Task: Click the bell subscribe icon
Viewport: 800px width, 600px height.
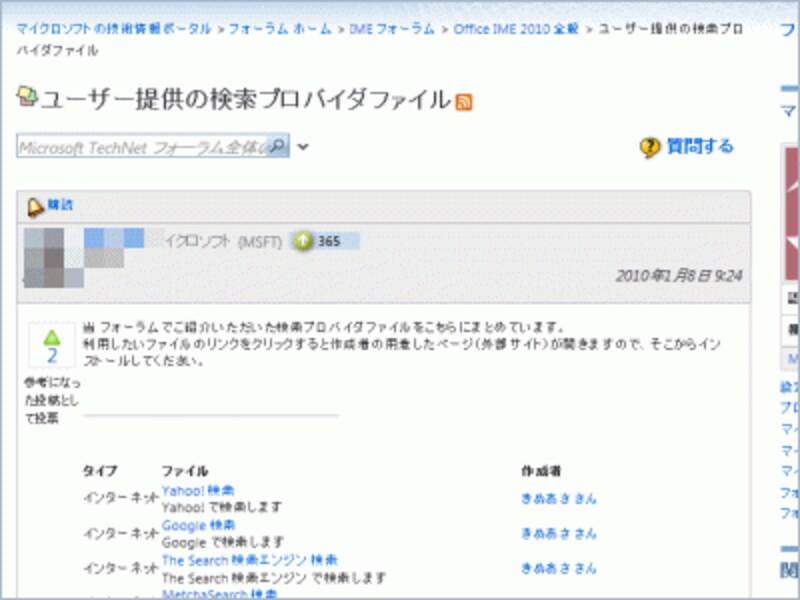Action: [35, 207]
